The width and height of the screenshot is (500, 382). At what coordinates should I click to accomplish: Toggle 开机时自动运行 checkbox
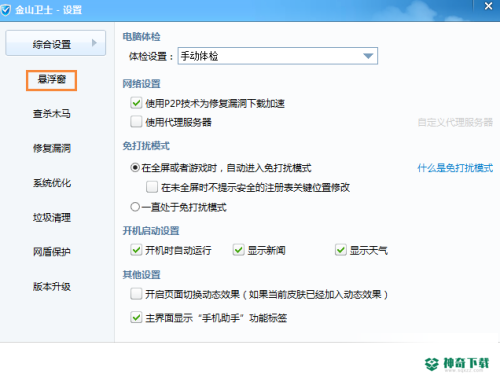coord(136,250)
